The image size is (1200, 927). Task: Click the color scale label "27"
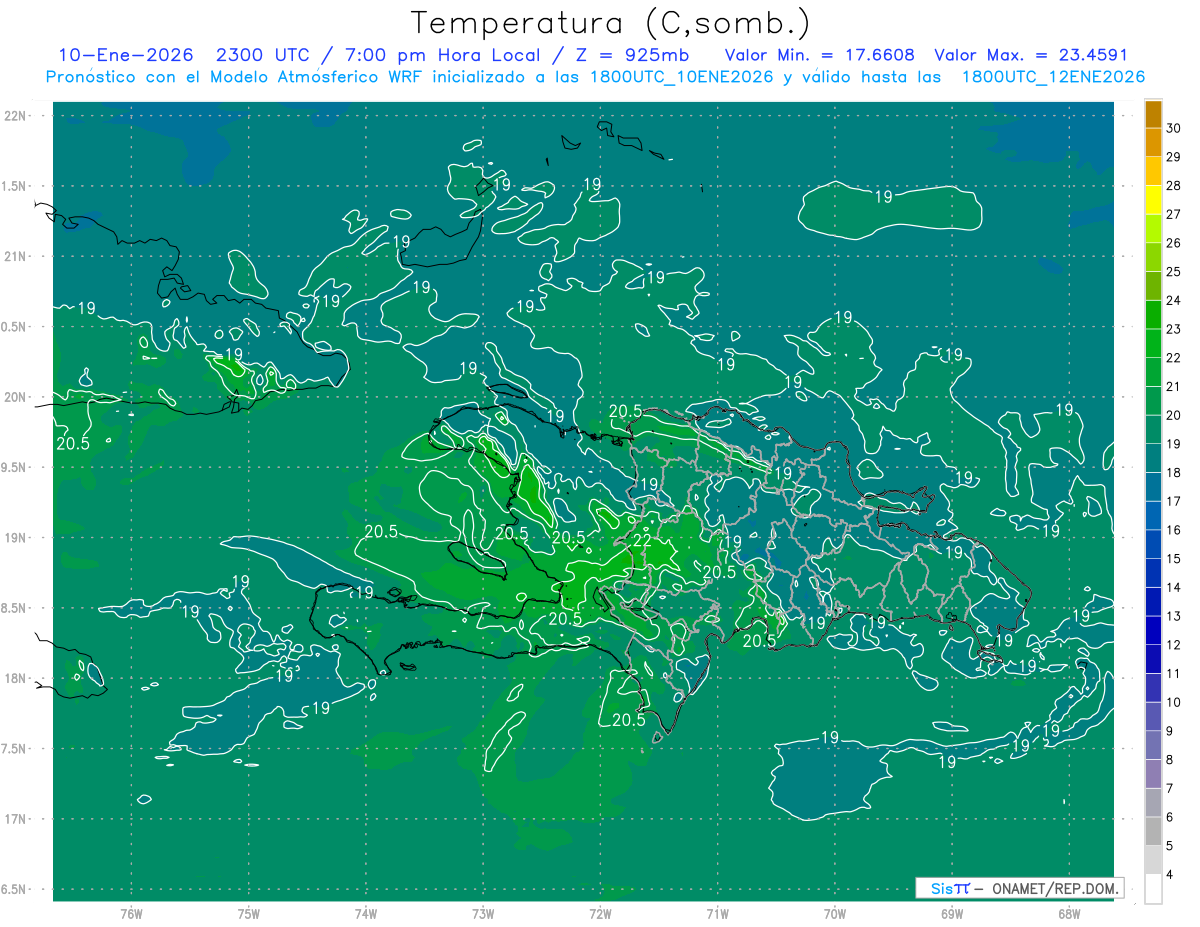[x=1174, y=214]
